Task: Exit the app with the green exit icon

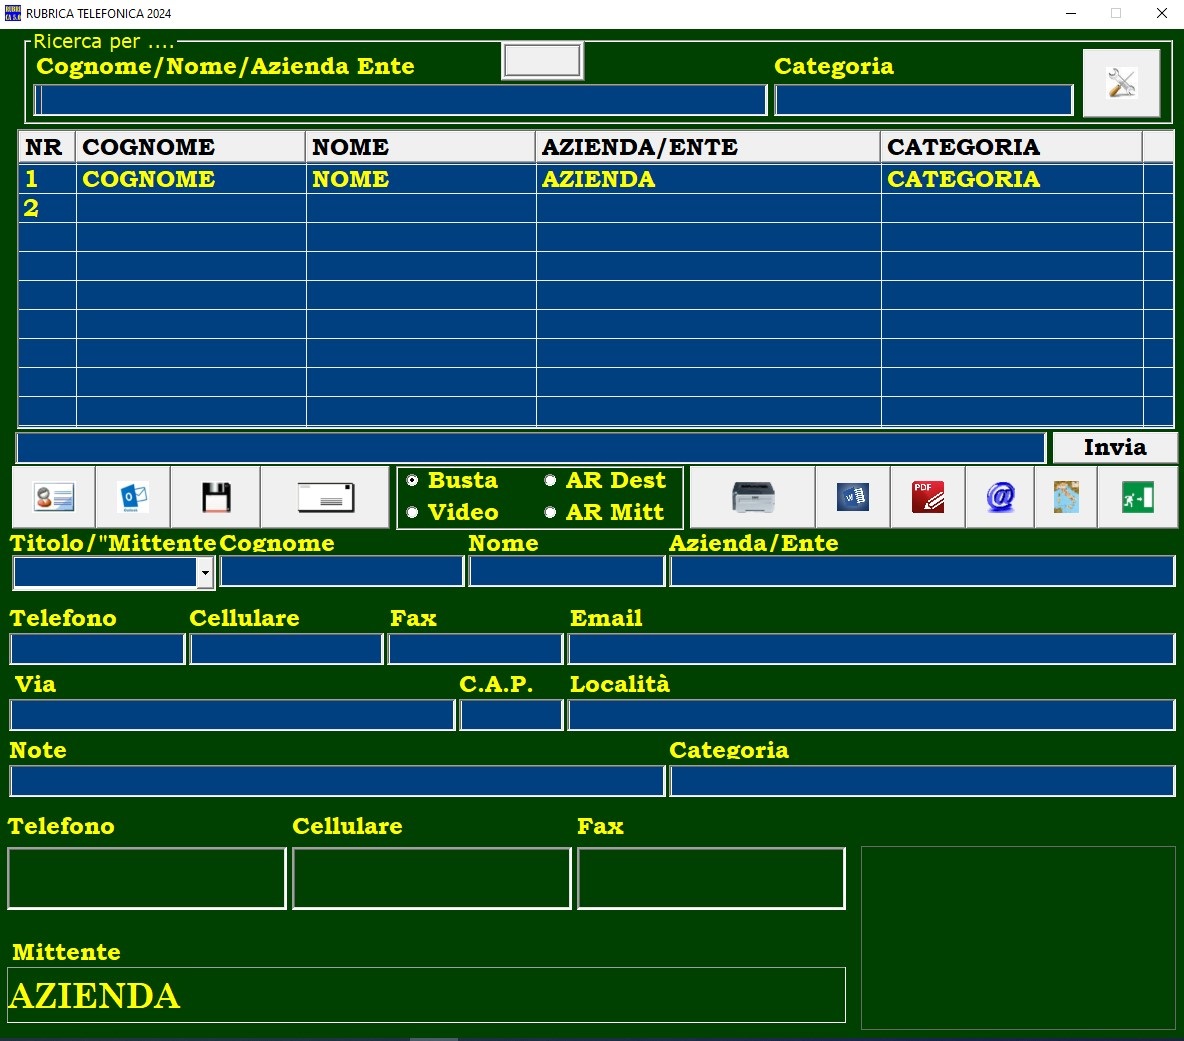Action: pos(1137,497)
